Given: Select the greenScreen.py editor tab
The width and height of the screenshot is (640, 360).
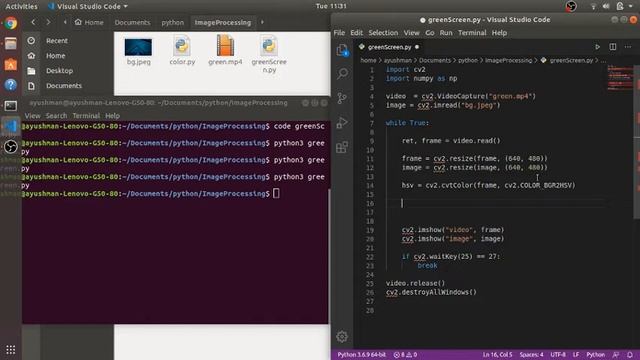Looking at the screenshot, I should 389,47.
